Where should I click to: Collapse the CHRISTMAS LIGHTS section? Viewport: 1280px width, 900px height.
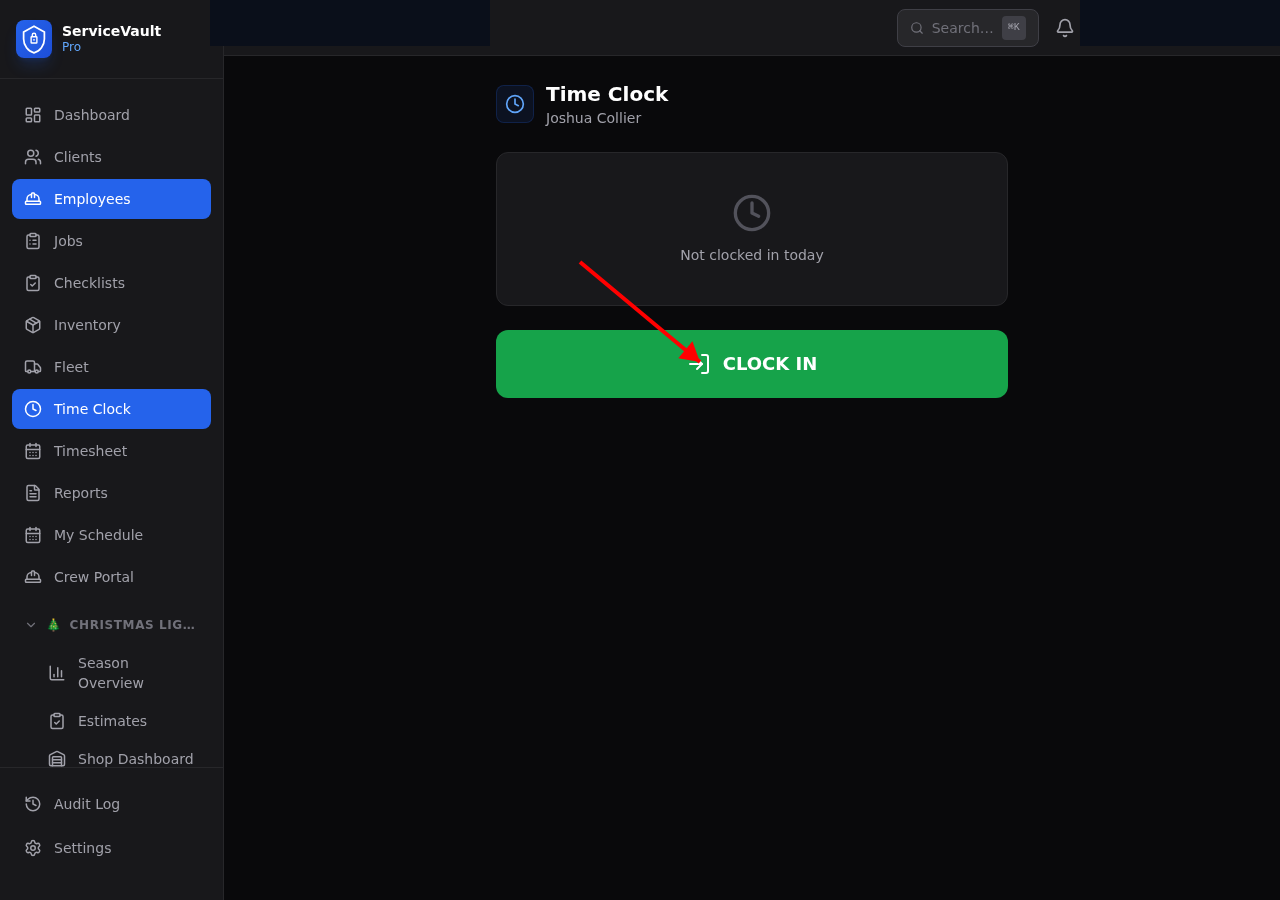point(30,624)
